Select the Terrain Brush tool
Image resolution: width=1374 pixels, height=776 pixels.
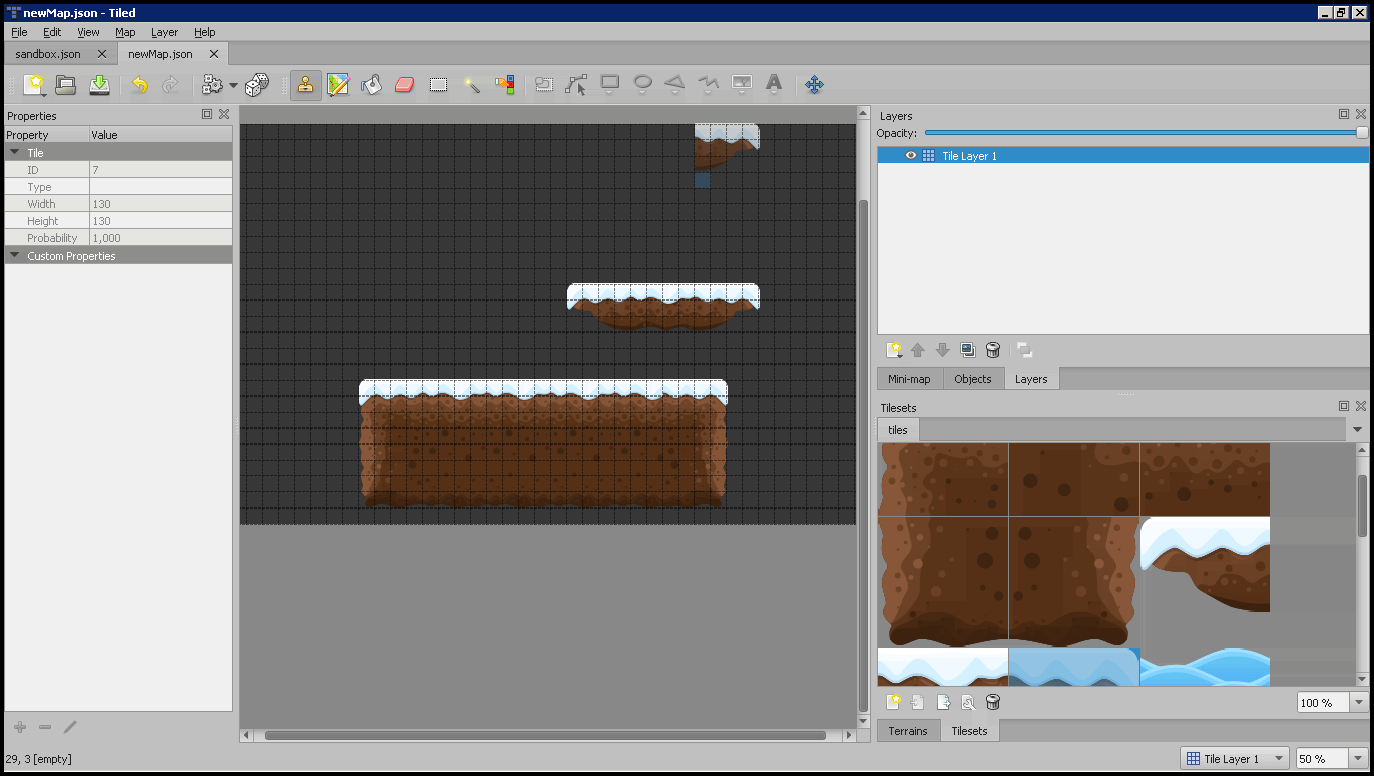(x=338, y=85)
